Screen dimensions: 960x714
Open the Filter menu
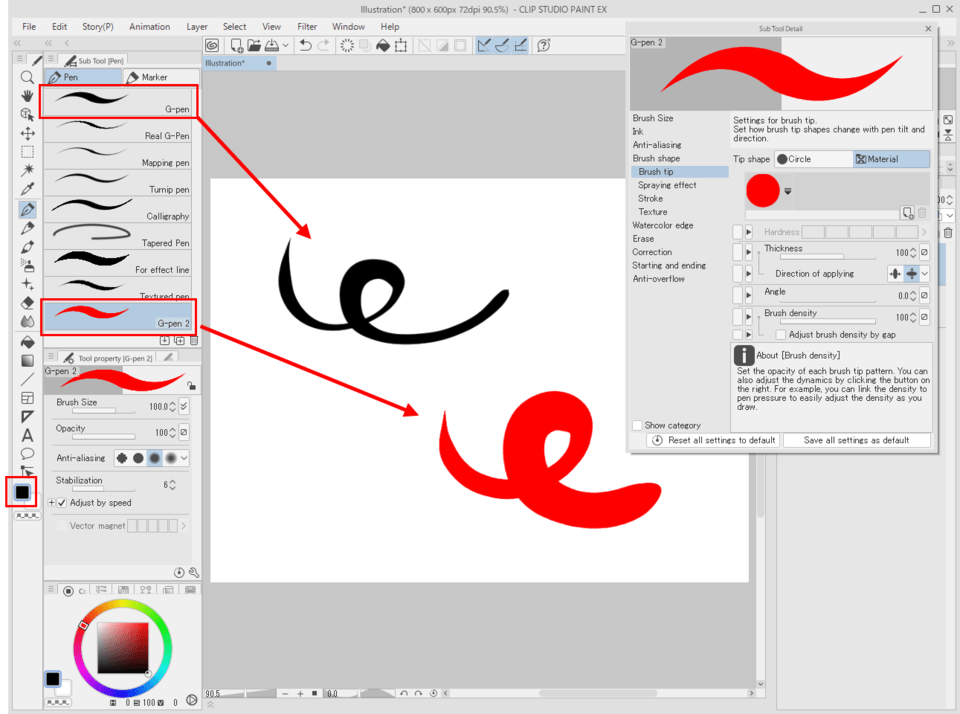point(307,27)
